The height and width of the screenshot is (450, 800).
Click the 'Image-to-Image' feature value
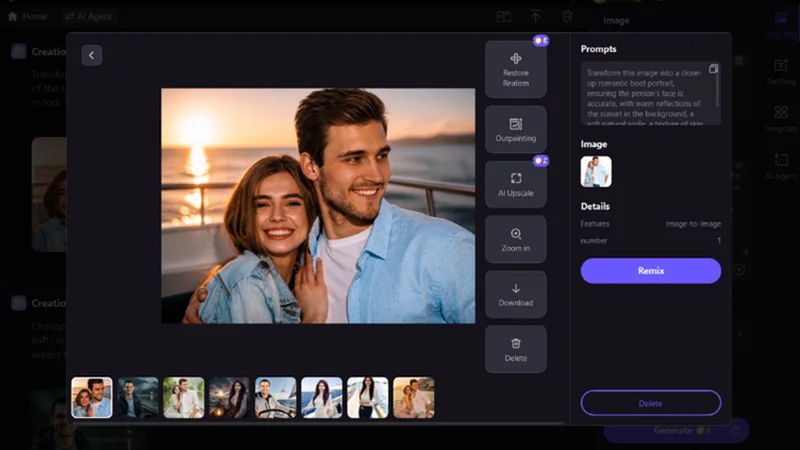click(x=693, y=224)
